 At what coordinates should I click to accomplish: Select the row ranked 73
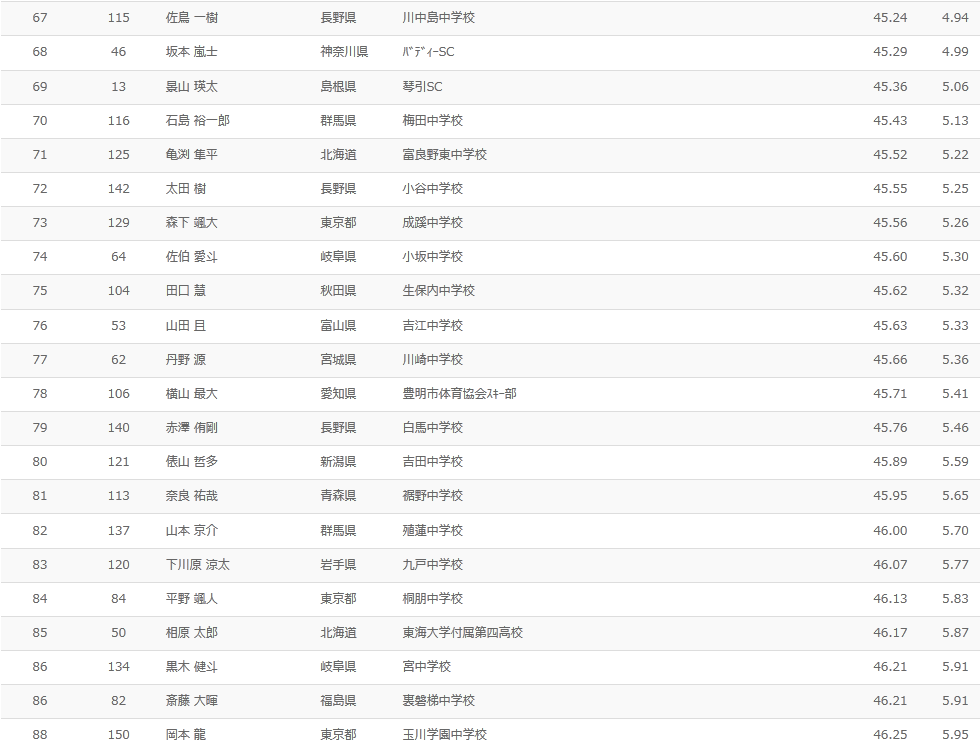point(490,223)
